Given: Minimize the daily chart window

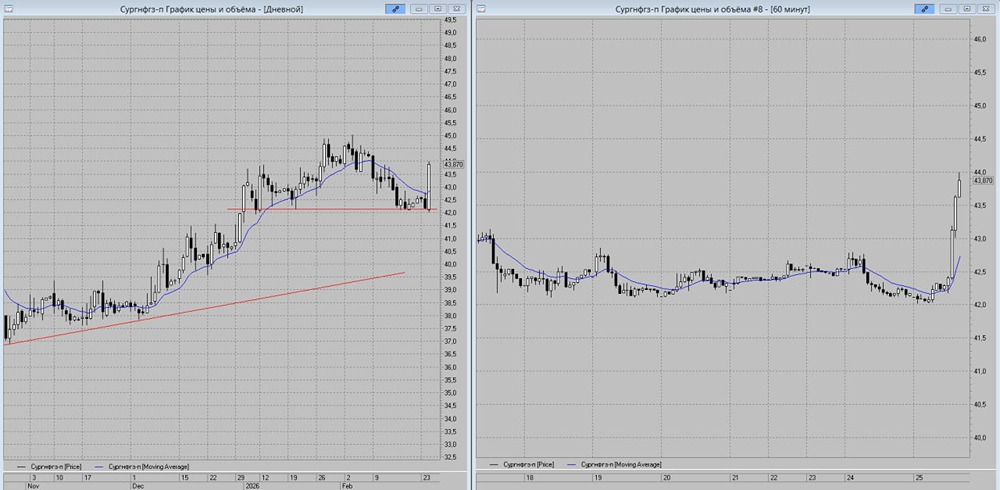Looking at the screenshot, I should click(x=418, y=8).
